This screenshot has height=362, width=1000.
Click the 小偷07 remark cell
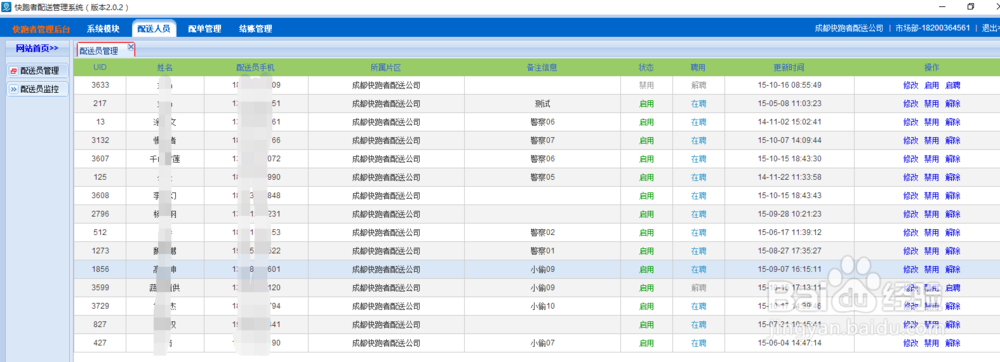(x=542, y=344)
